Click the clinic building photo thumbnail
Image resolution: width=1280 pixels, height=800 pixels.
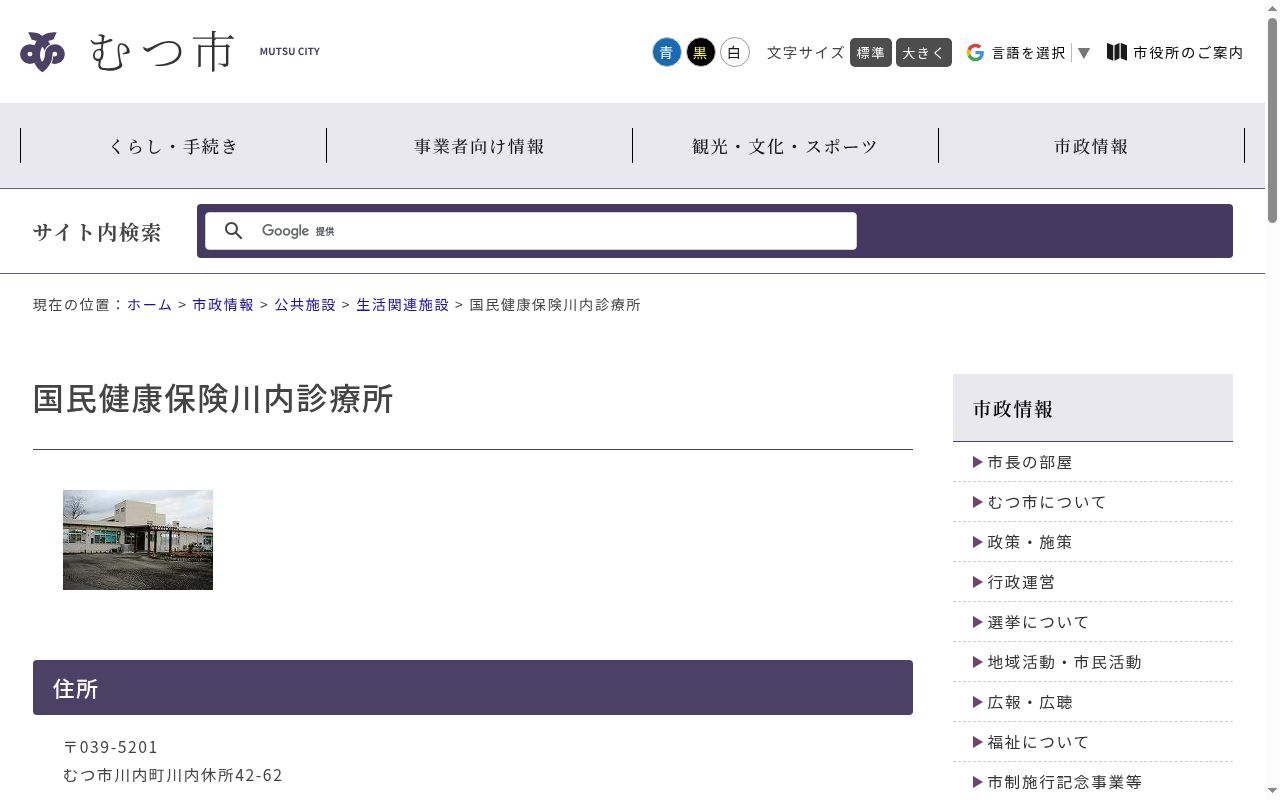(138, 540)
